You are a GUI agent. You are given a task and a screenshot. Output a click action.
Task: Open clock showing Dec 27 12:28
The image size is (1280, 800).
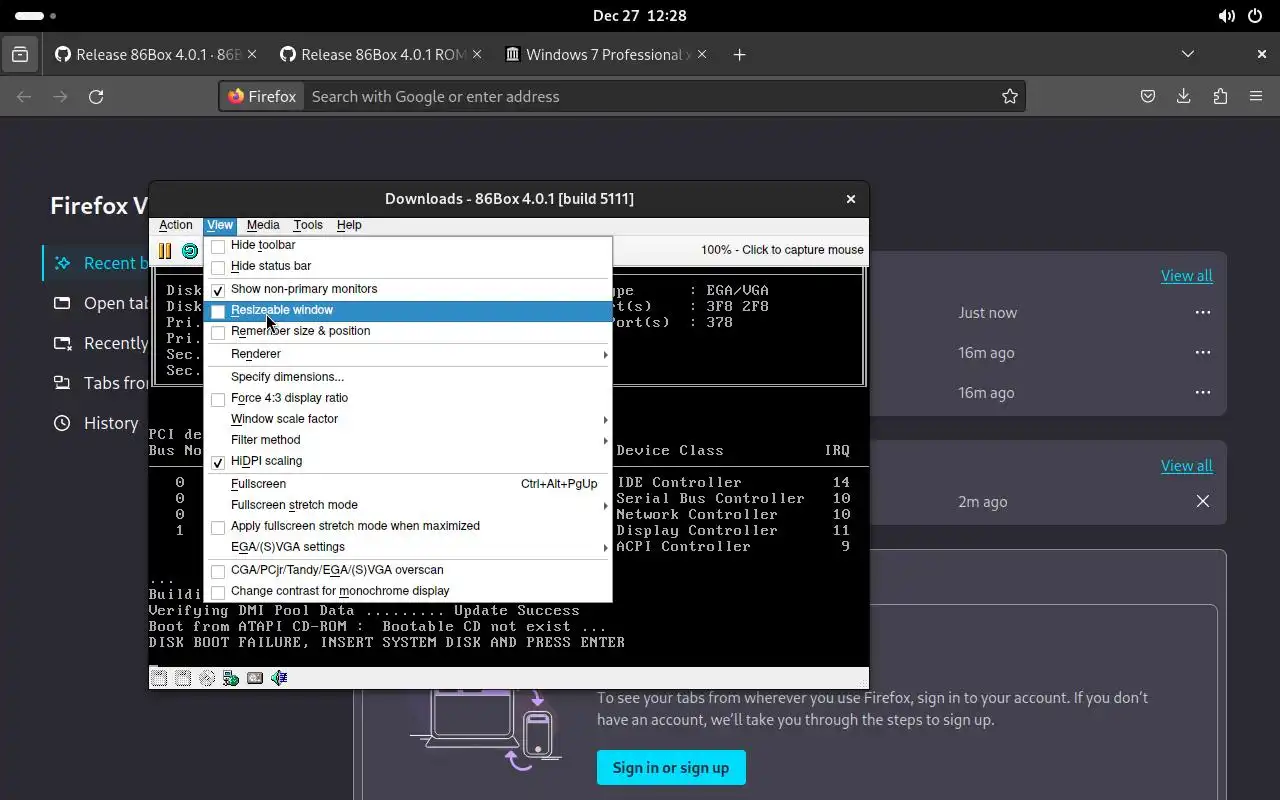(640, 16)
